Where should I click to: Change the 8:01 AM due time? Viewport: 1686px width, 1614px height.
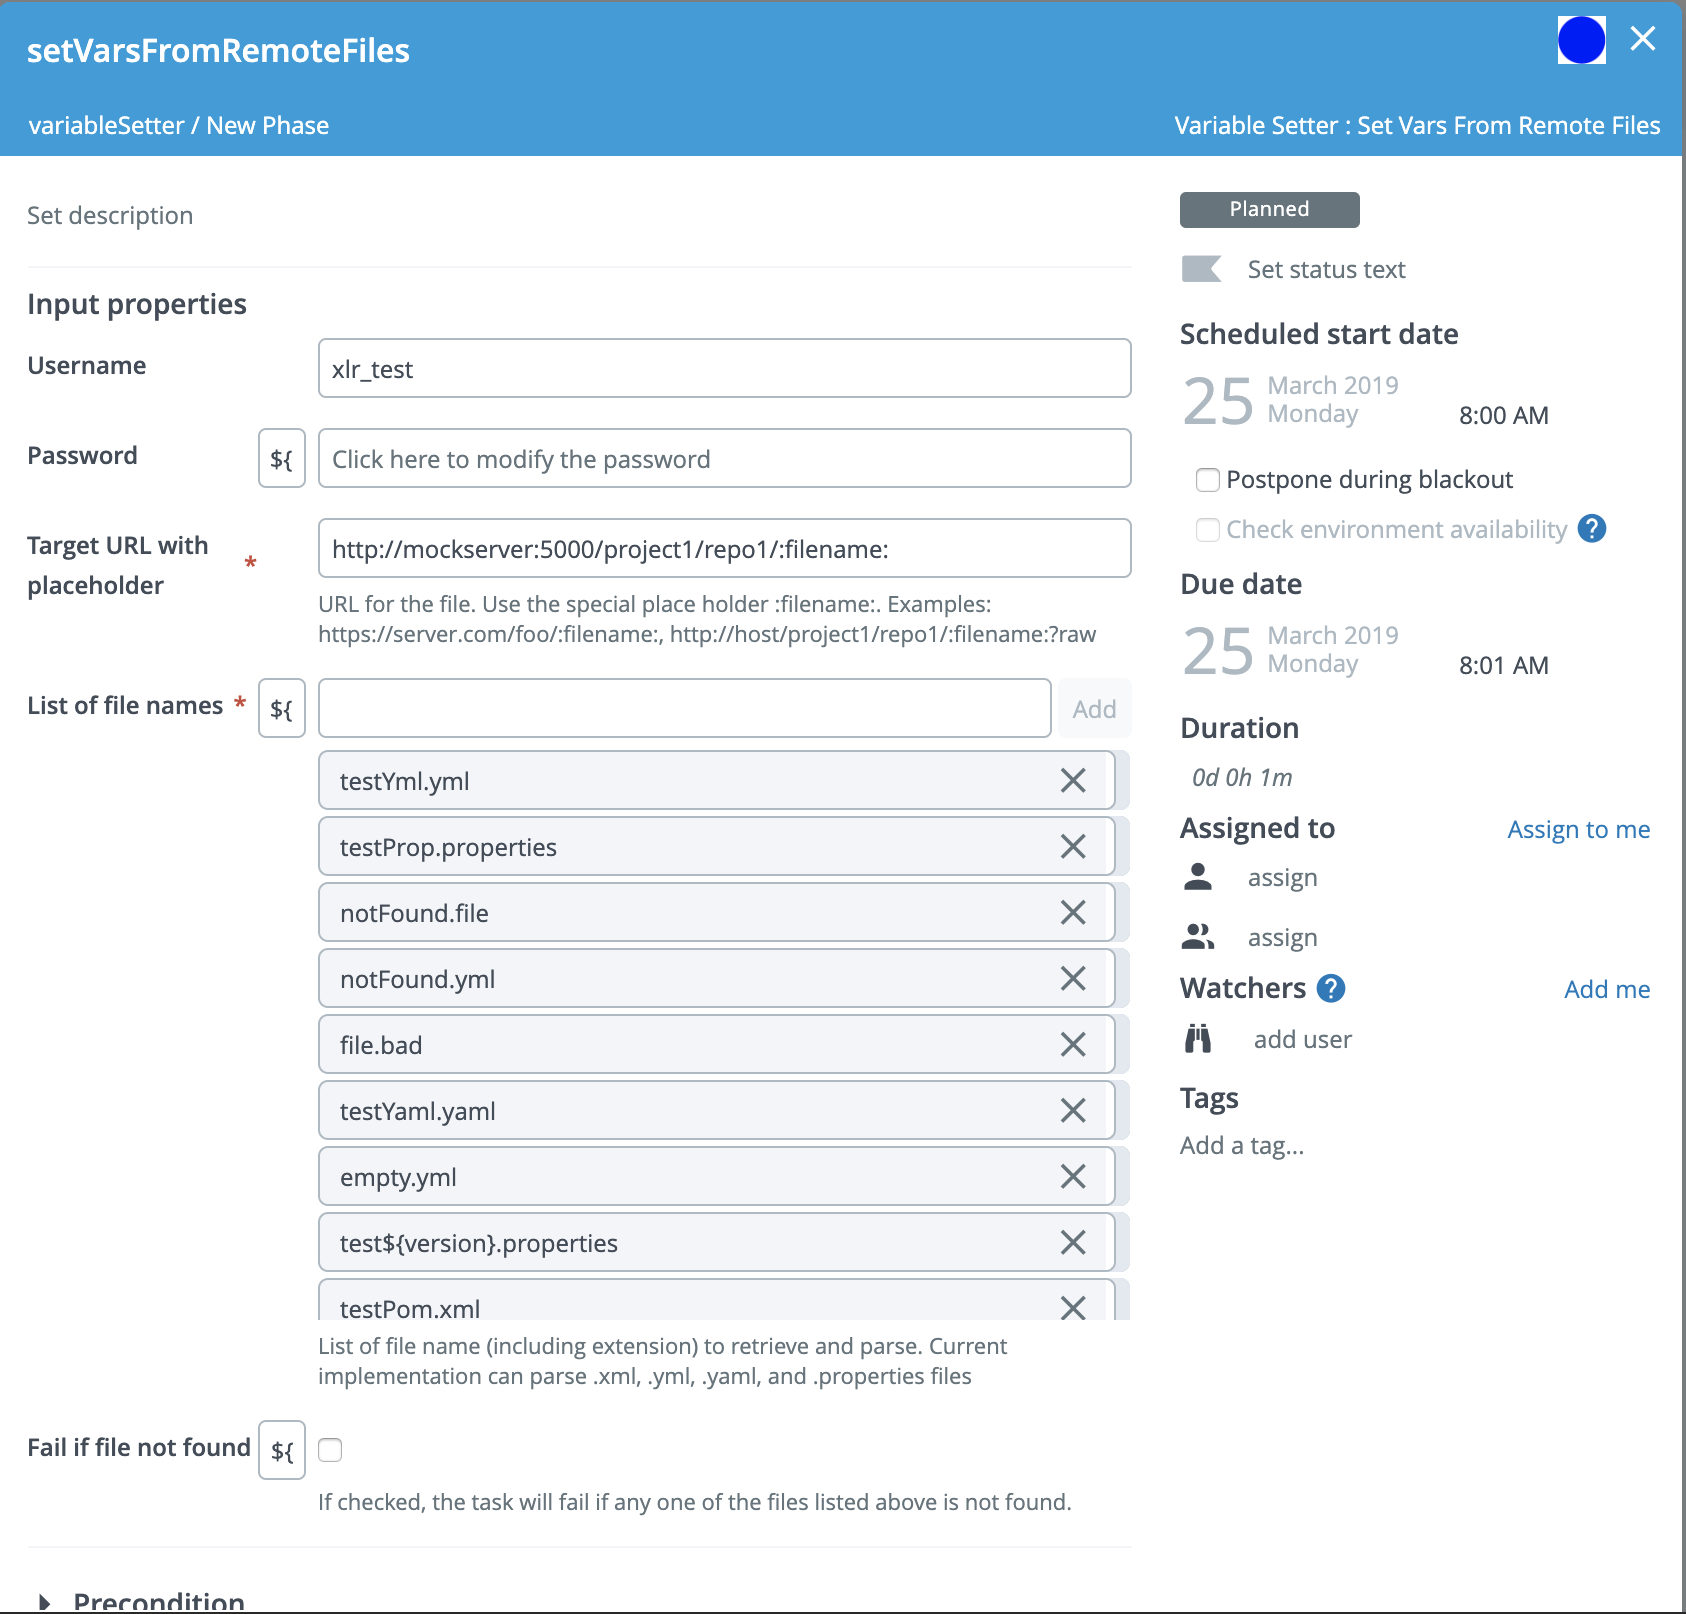[1504, 666]
